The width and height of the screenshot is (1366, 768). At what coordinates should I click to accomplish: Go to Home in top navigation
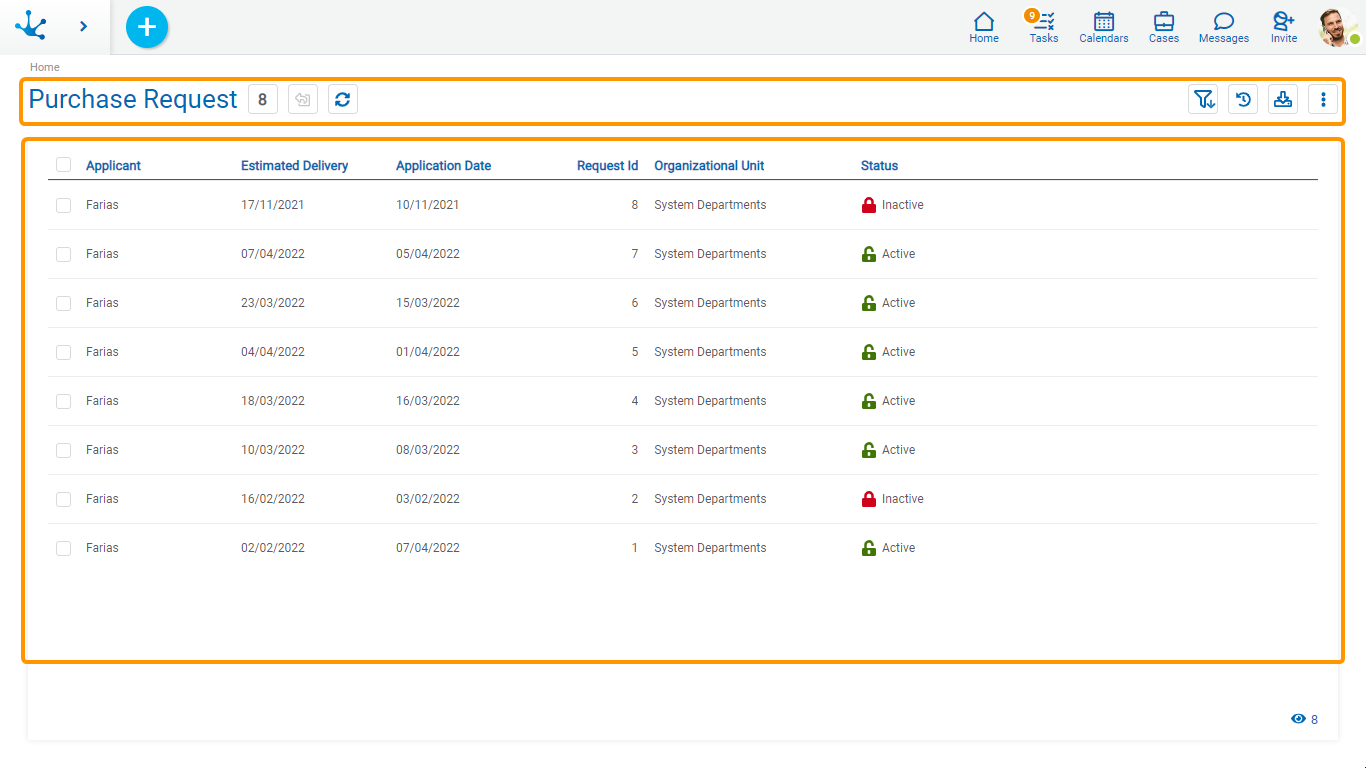[984, 27]
